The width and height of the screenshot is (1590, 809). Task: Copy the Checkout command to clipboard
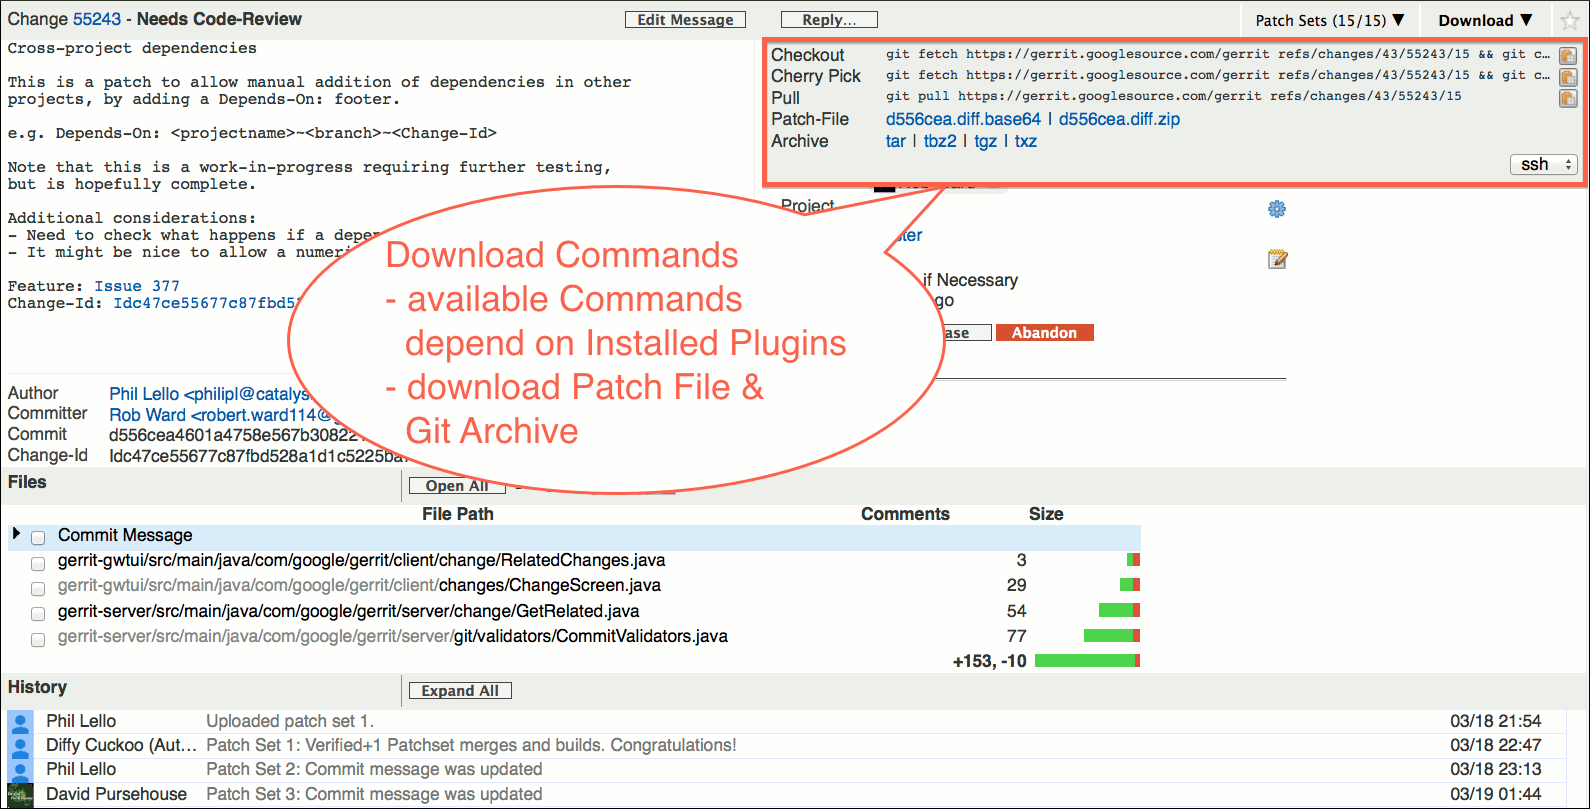point(1567,56)
